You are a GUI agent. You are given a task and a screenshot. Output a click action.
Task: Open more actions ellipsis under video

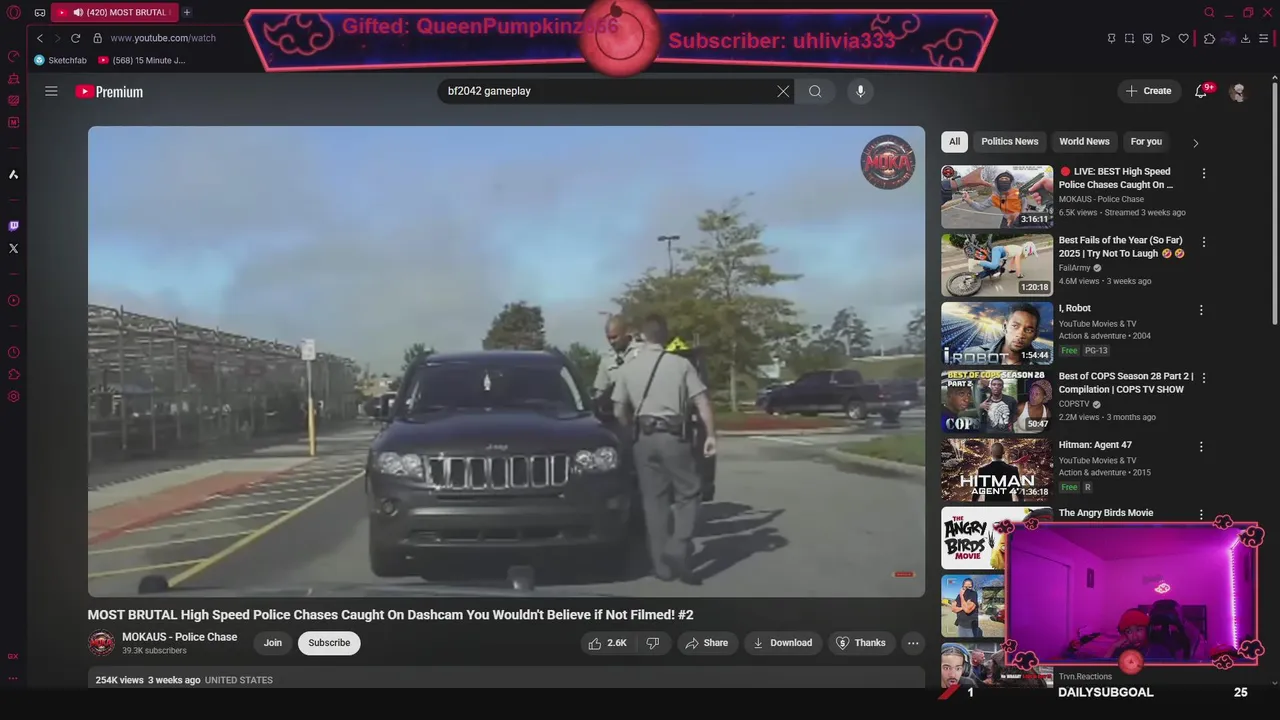(913, 643)
